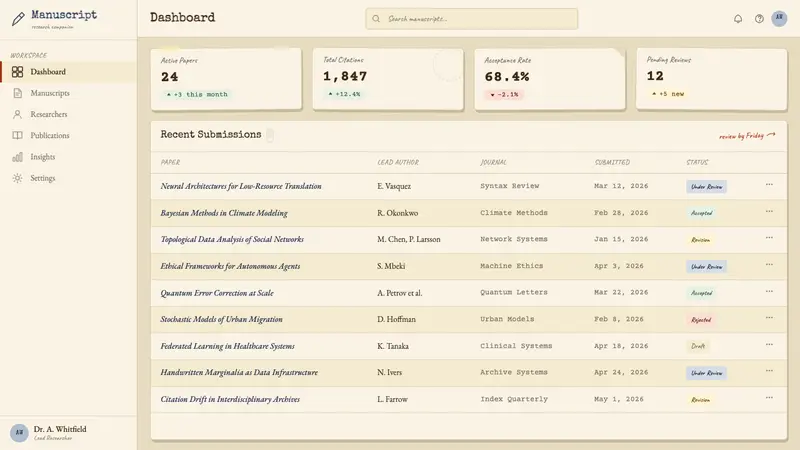Open Bayesian Methods in Climate Modeling paper
Screen dimensions: 800x450
point(224,213)
